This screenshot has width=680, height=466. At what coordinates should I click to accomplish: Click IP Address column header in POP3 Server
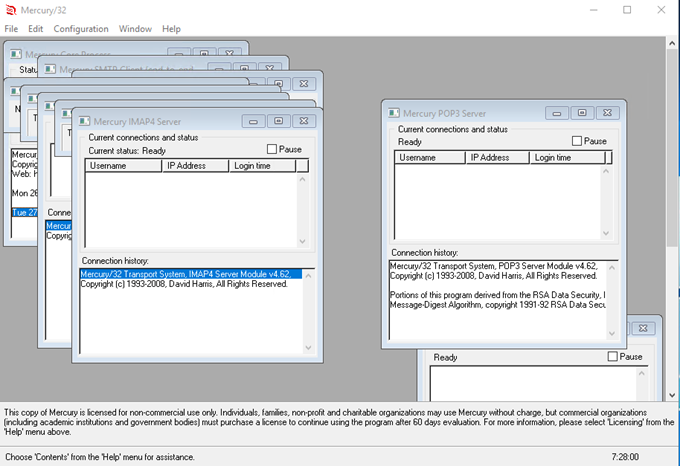(497, 157)
